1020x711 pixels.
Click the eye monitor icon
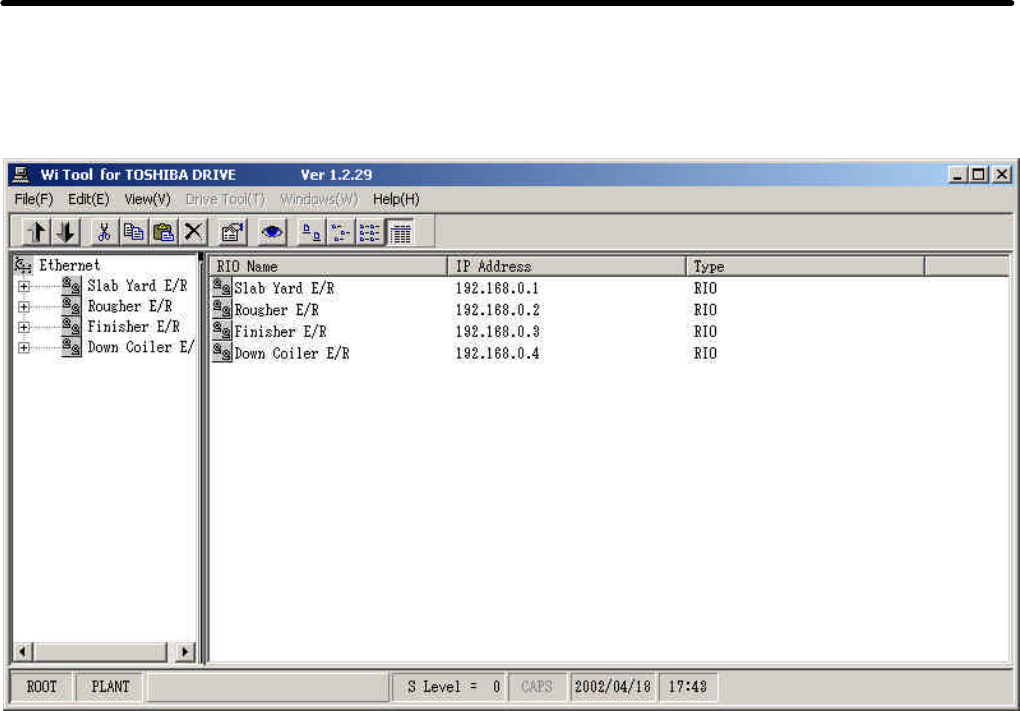click(x=270, y=232)
